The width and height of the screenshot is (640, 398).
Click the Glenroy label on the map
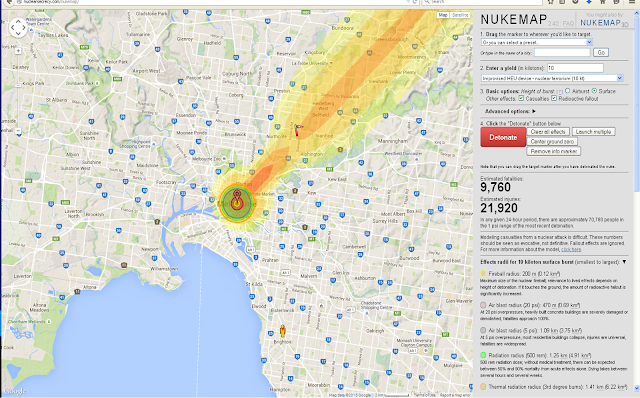click(185, 39)
